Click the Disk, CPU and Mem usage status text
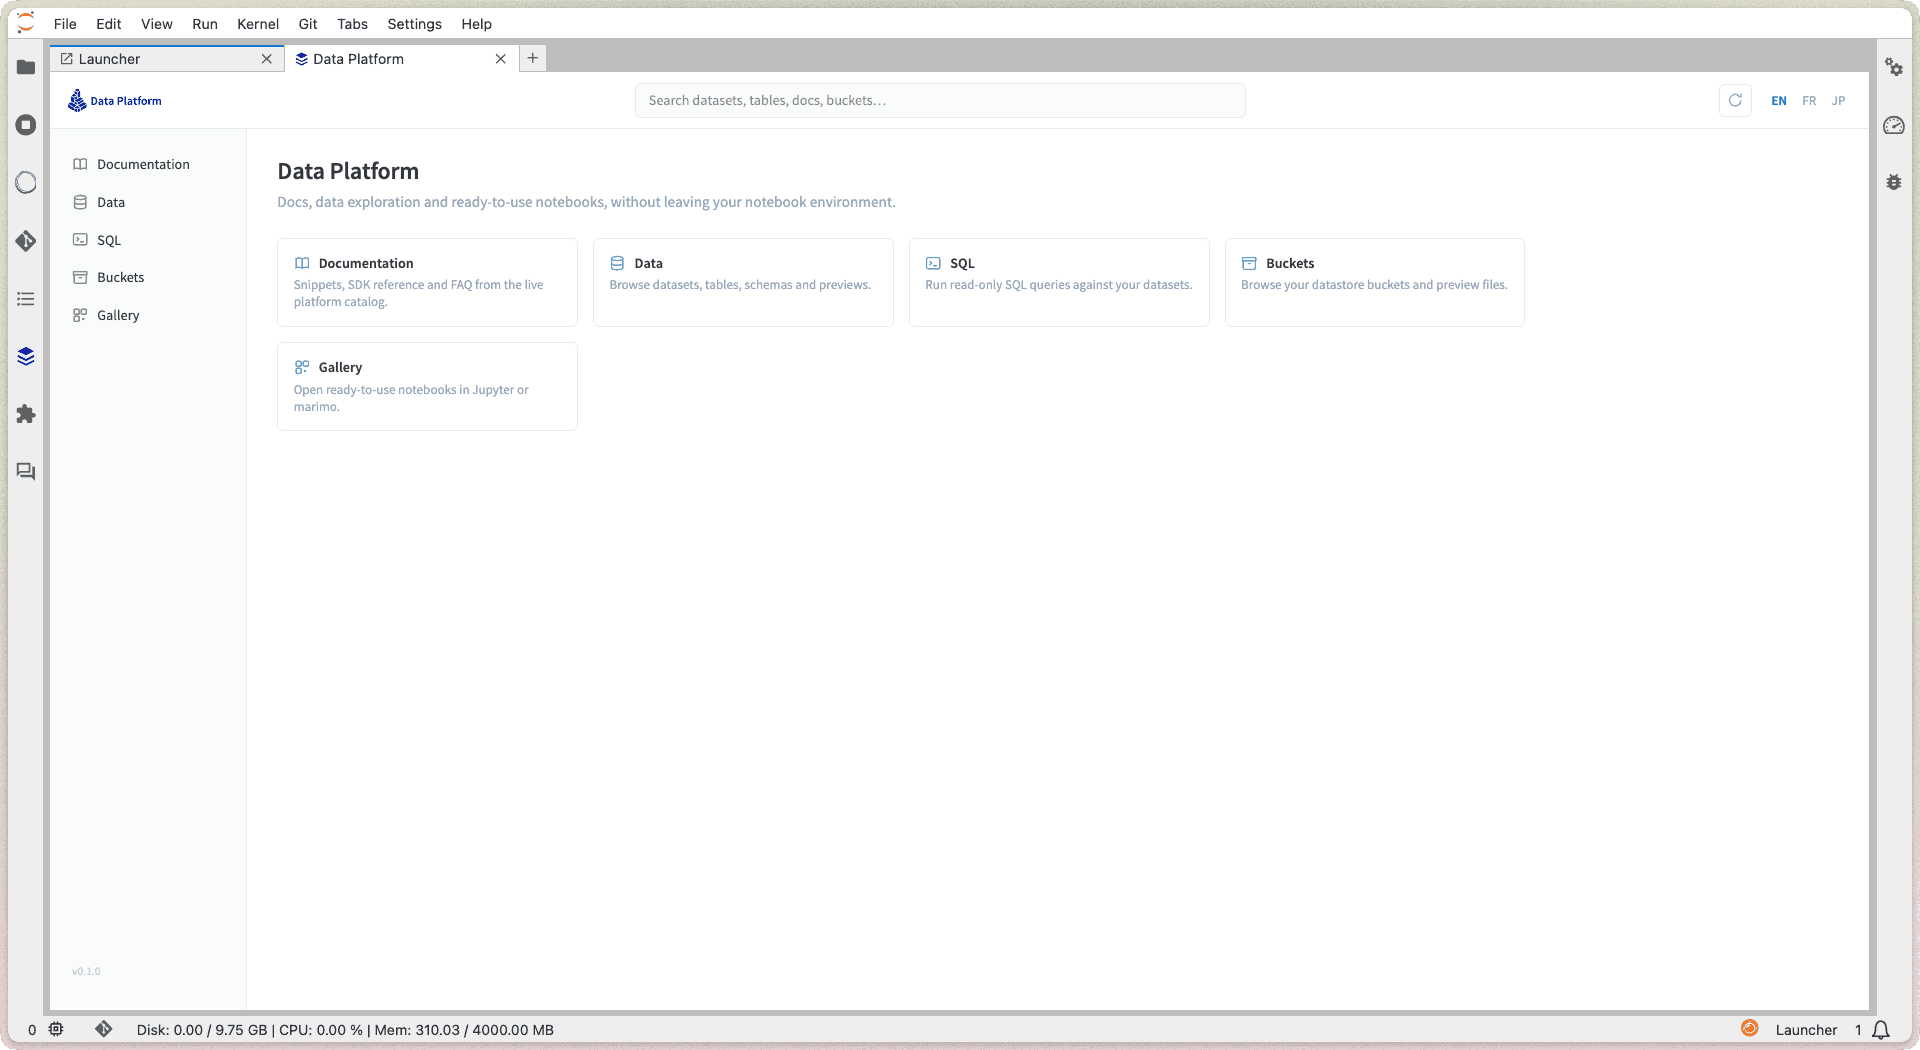1920x1050 pixels. click(345, 1030)
